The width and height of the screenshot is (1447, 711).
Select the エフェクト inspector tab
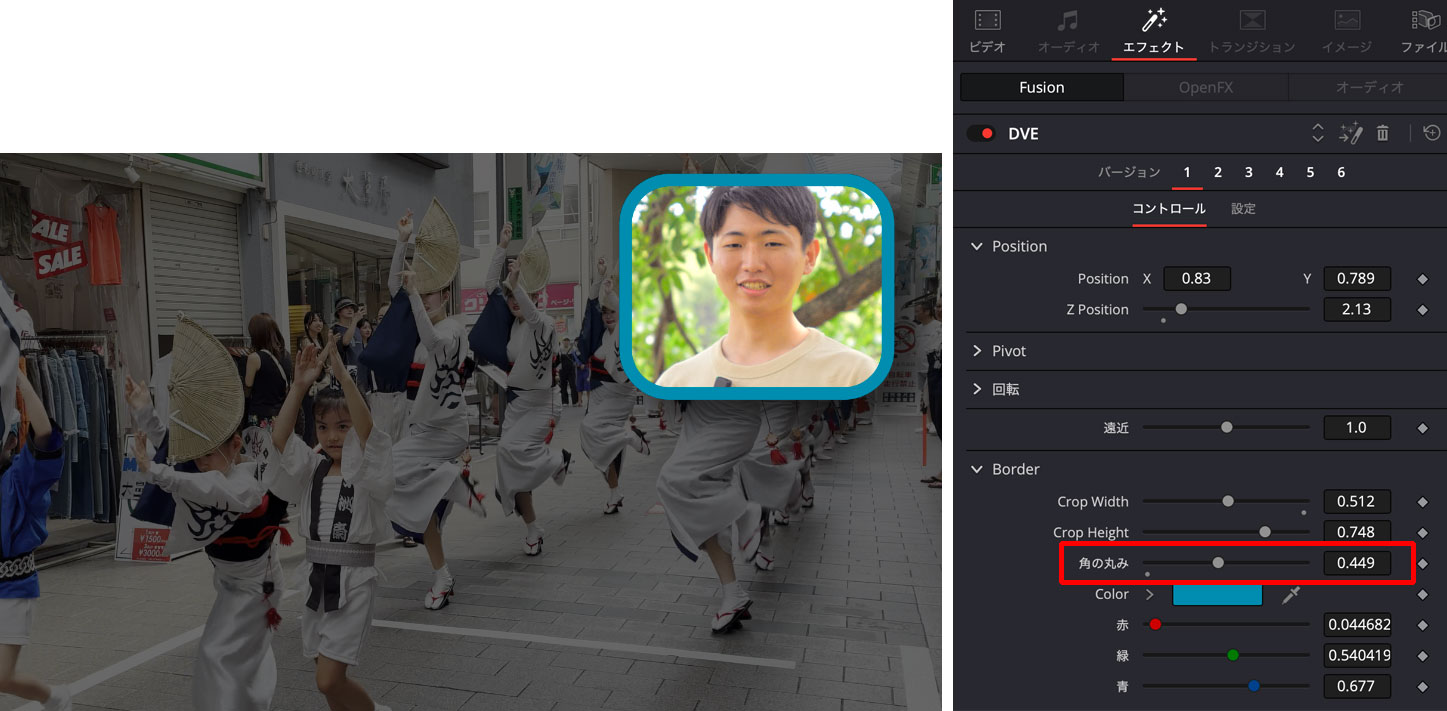click(x=1153, y=30)
